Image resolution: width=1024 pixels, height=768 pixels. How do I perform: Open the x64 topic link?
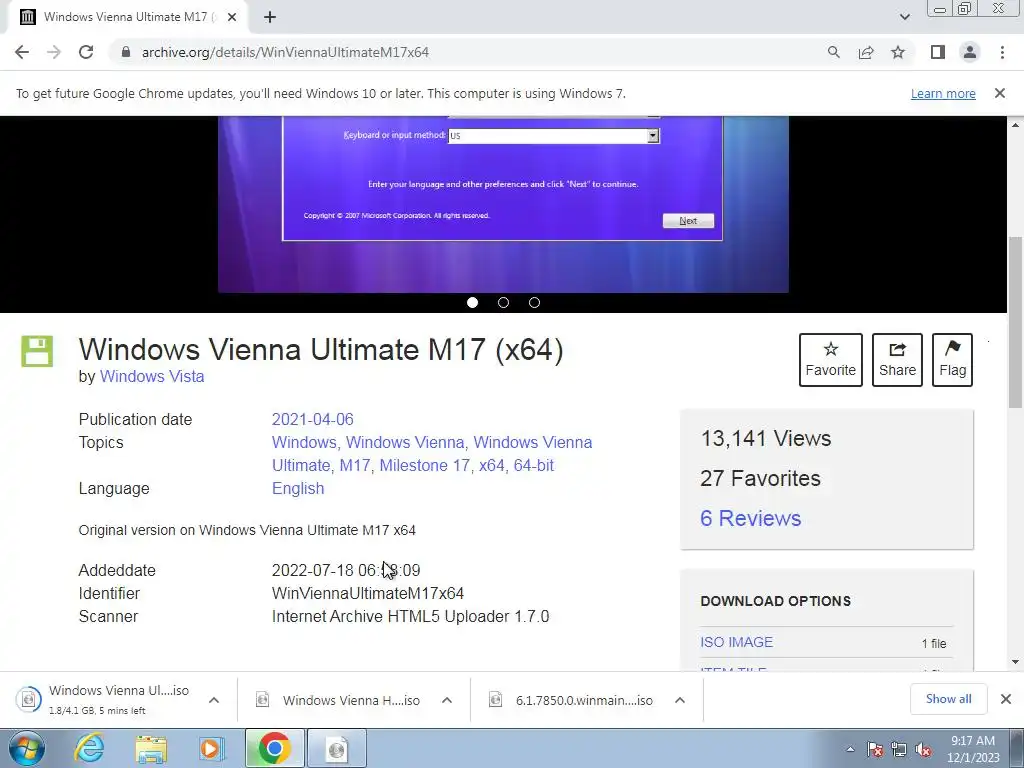click(x=492, y=466)
